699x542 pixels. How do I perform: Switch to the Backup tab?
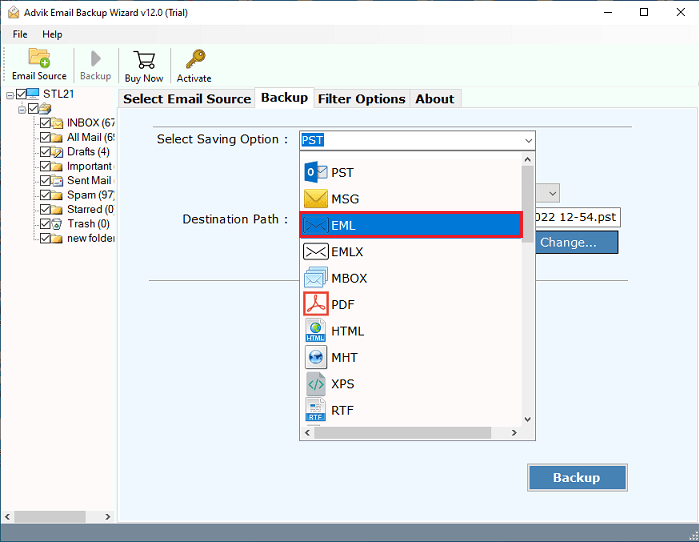[284, 98]
